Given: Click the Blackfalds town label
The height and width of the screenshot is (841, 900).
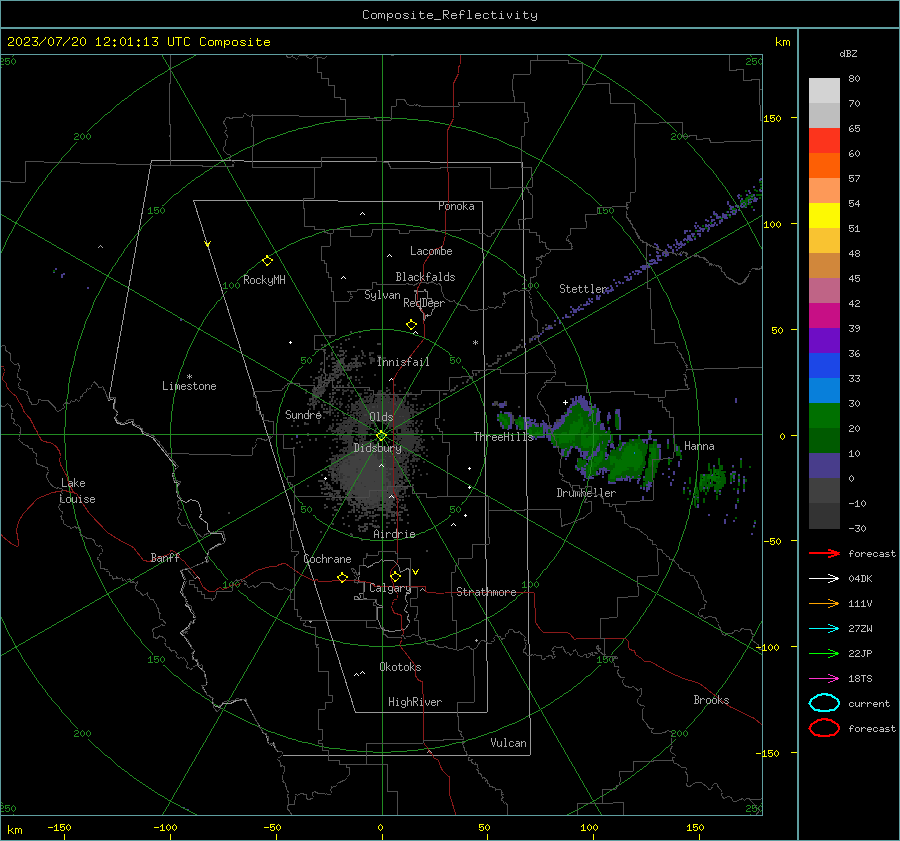Looking at the screenshot, I should [425, 277].
